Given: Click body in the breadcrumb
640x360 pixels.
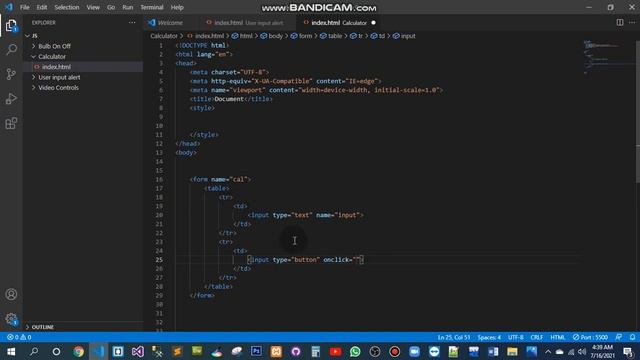Looking at the screenshot, I should point(276,36).
